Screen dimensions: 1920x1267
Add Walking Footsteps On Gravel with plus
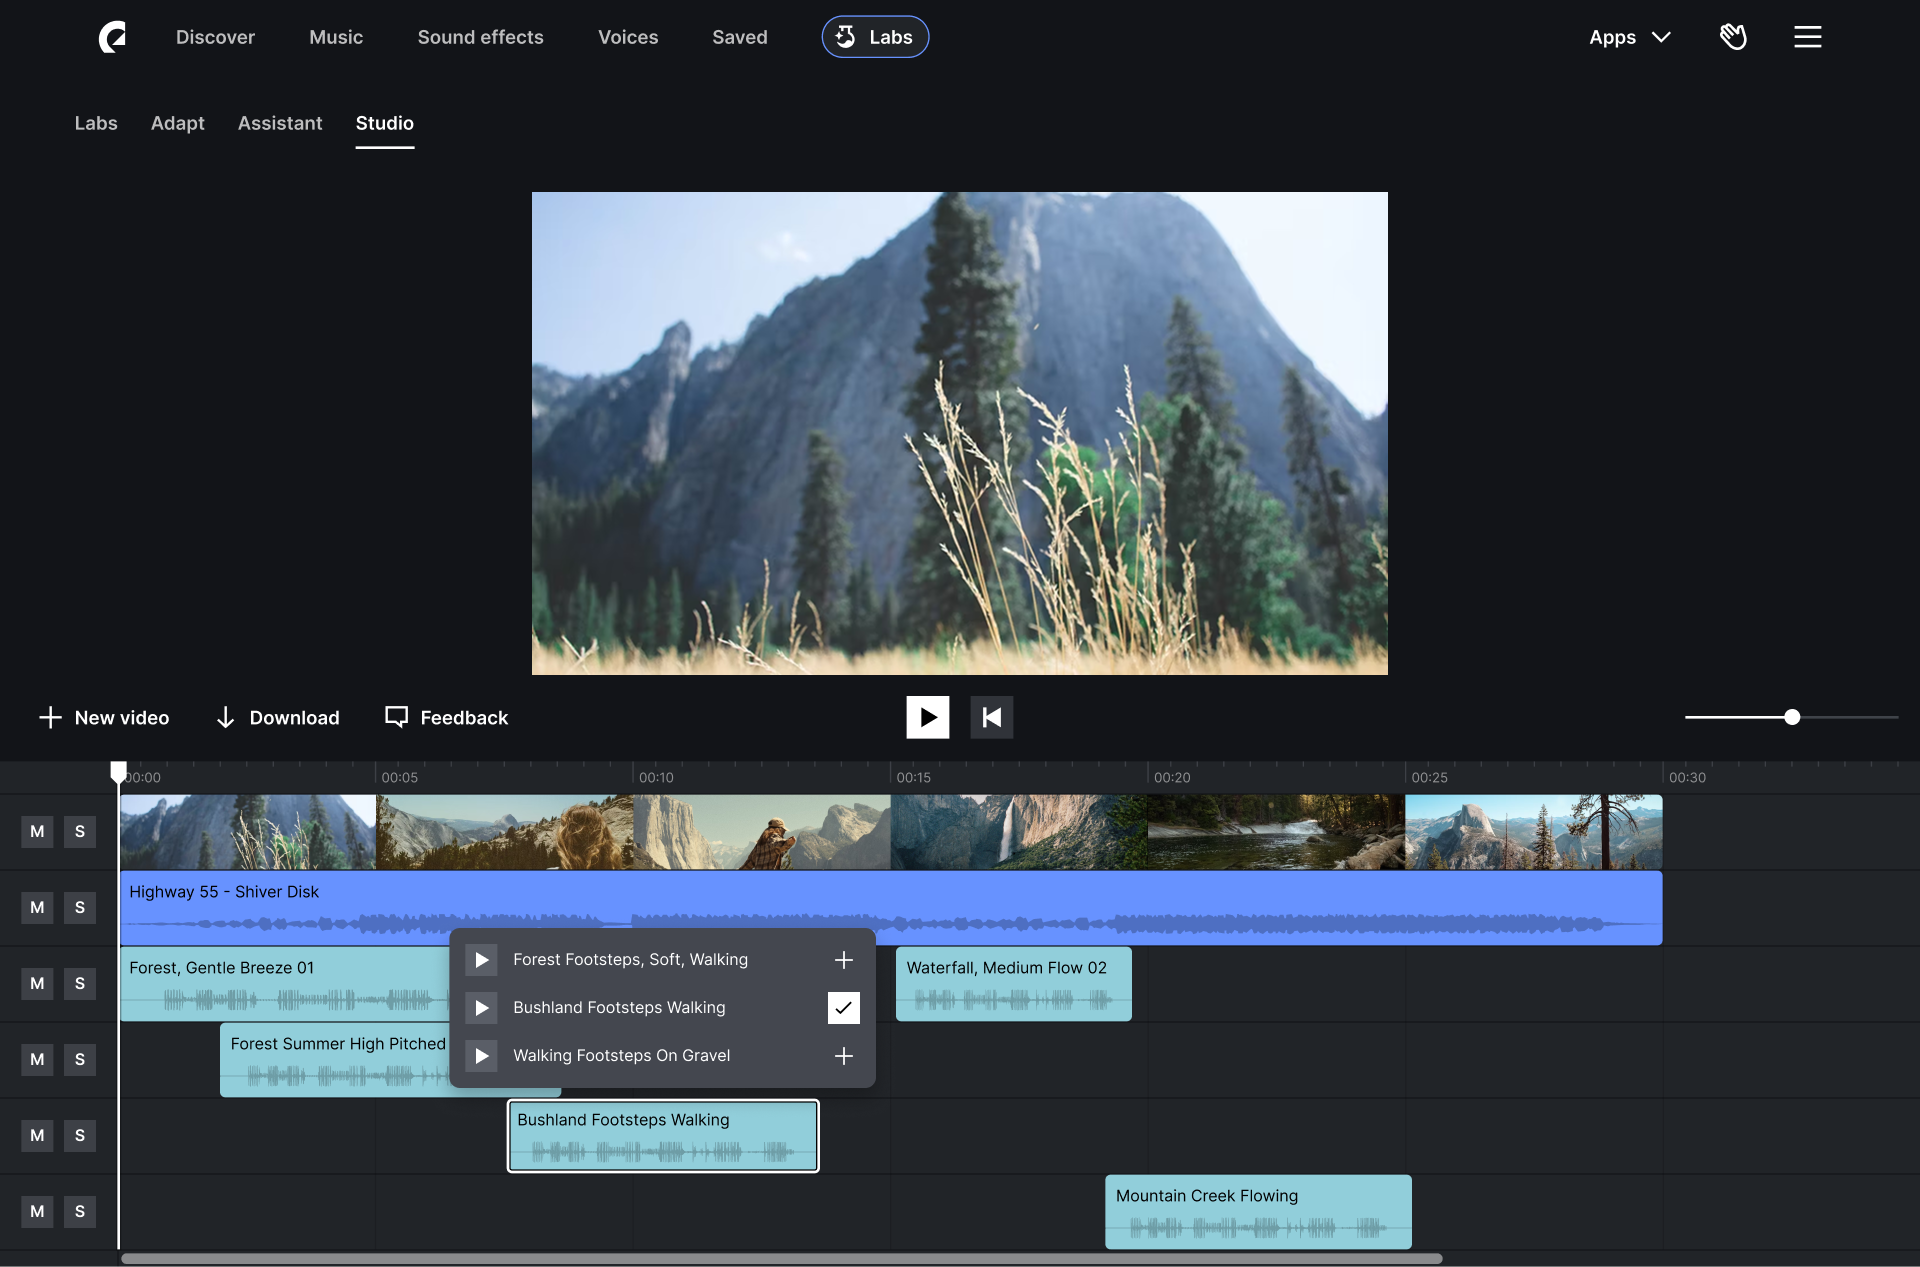pos(843,1056)
